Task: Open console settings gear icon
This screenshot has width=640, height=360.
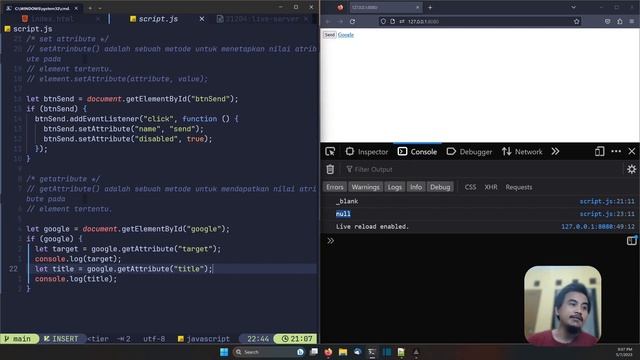Action: point(631,169)
